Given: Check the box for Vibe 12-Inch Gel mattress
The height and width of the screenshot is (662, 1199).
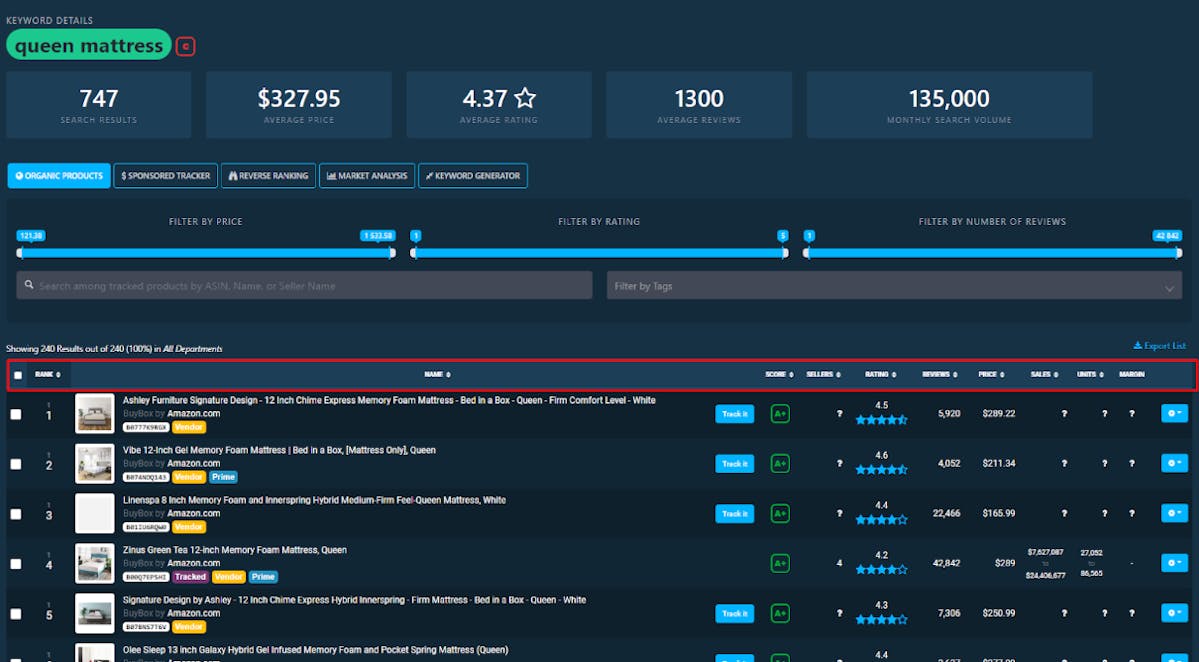Looking at the screenshot, I should pyautogui.click(x=16, y=464).
